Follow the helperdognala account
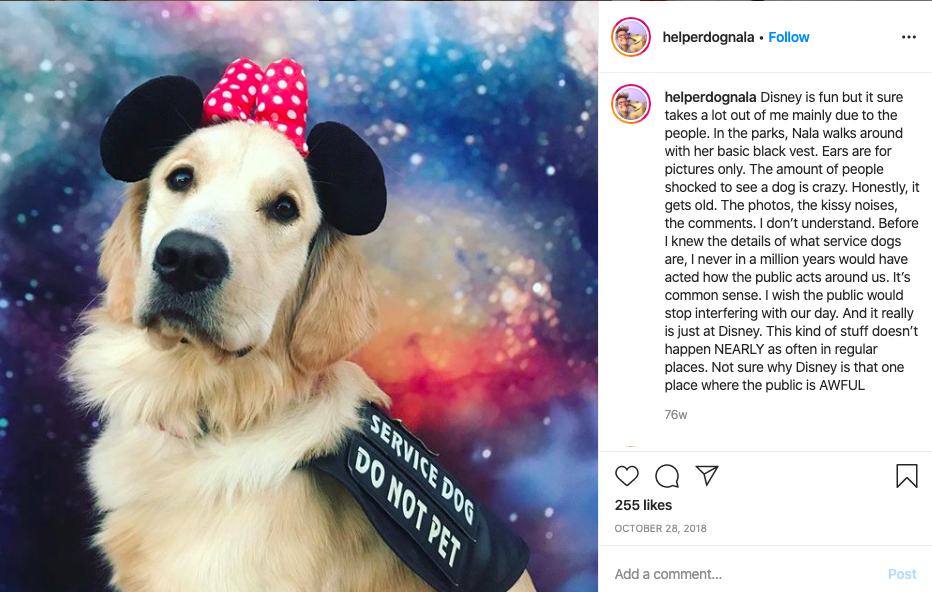The height and width of the screenshot is (592, 932). tap(789, 37)
